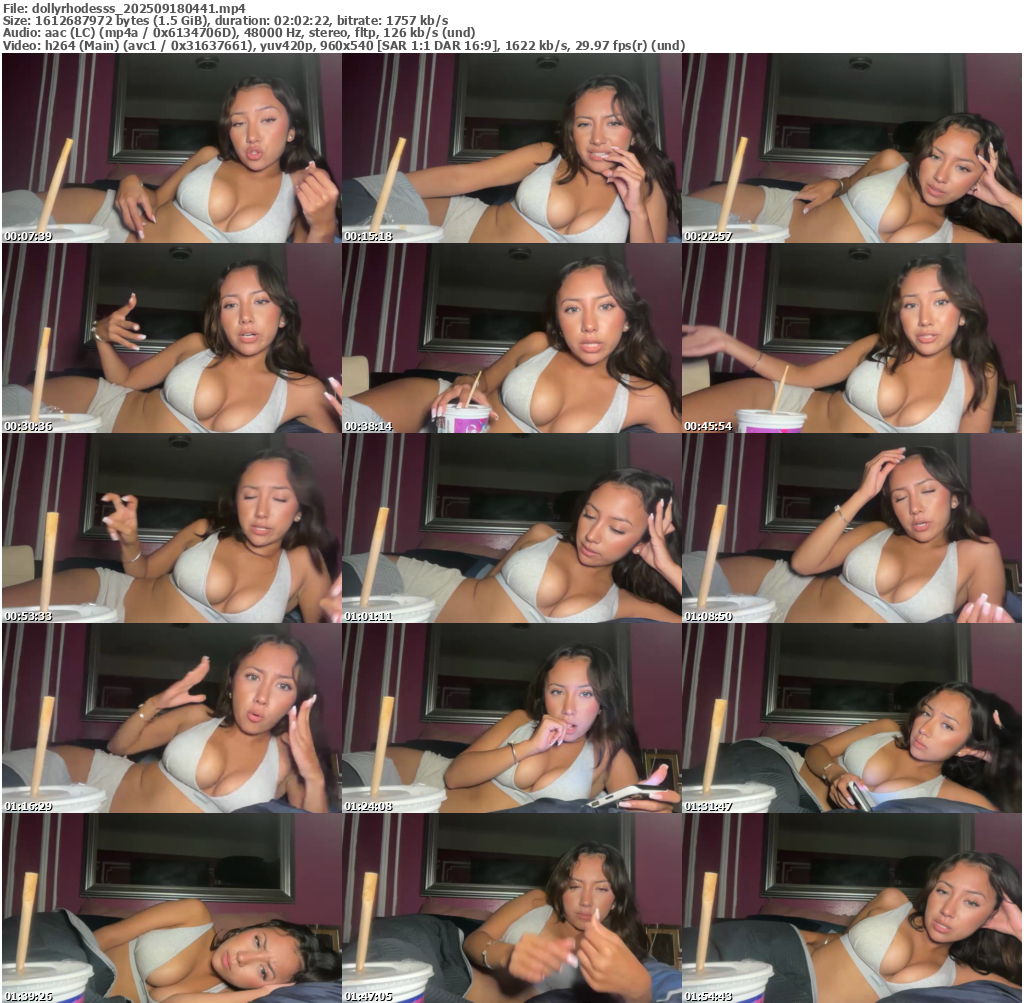Viewport: 1024px width, 1003px height.
Task: Click the Size and duration info line
Action: 225,20
